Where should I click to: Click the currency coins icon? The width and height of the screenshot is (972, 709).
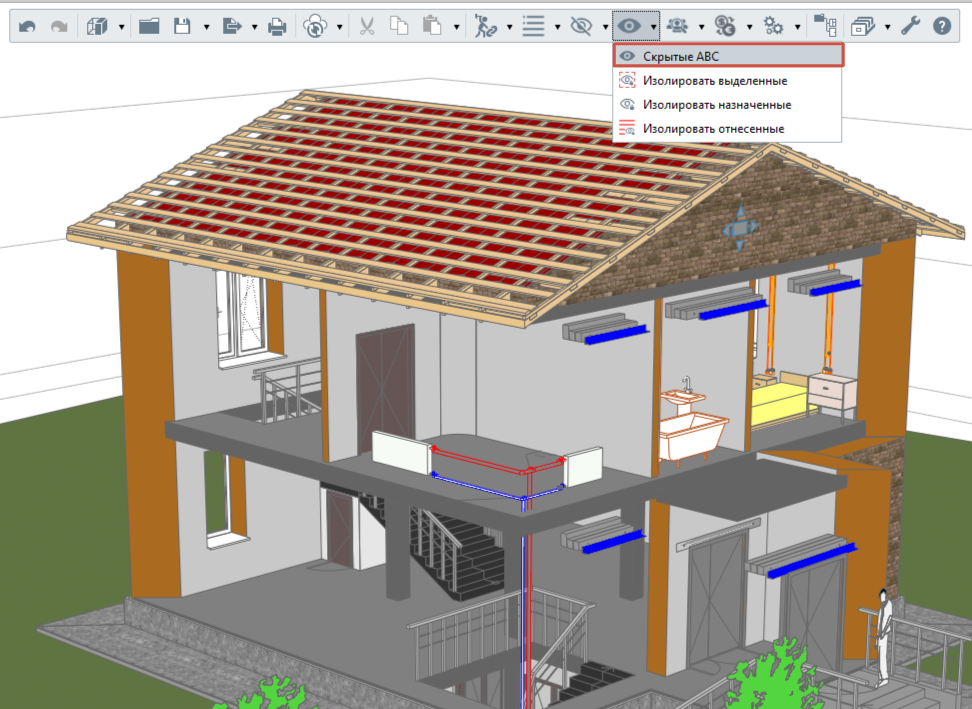pyautogui.click(x=725, y=26)
